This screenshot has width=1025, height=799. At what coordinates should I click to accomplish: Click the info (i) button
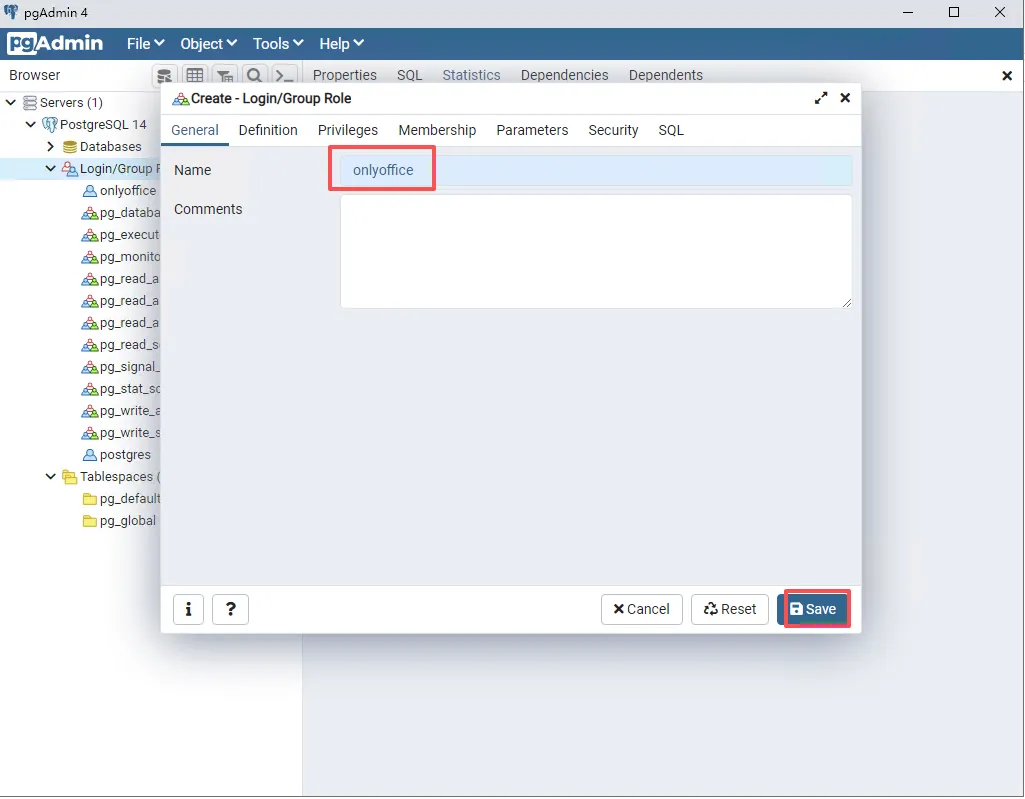[188, 609]
